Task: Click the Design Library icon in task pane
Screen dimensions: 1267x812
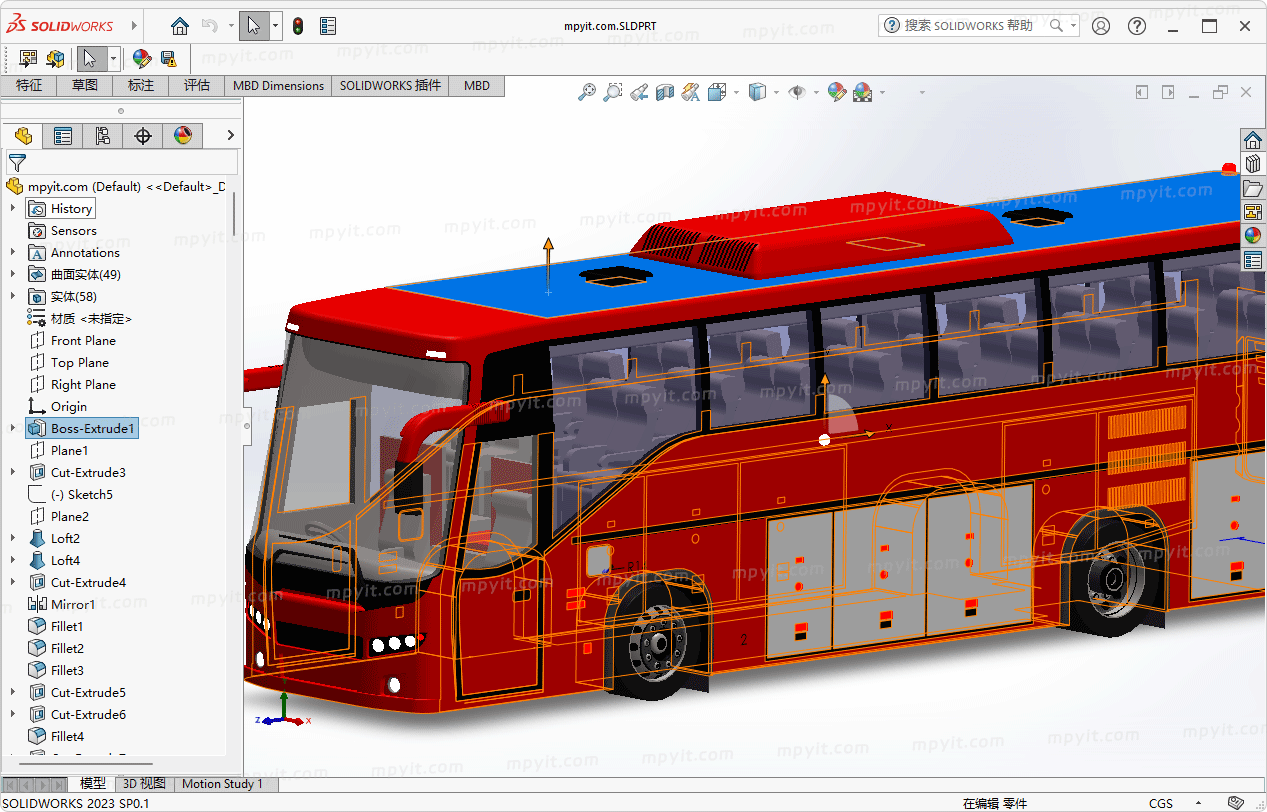Action: [x=1253, y=164]
